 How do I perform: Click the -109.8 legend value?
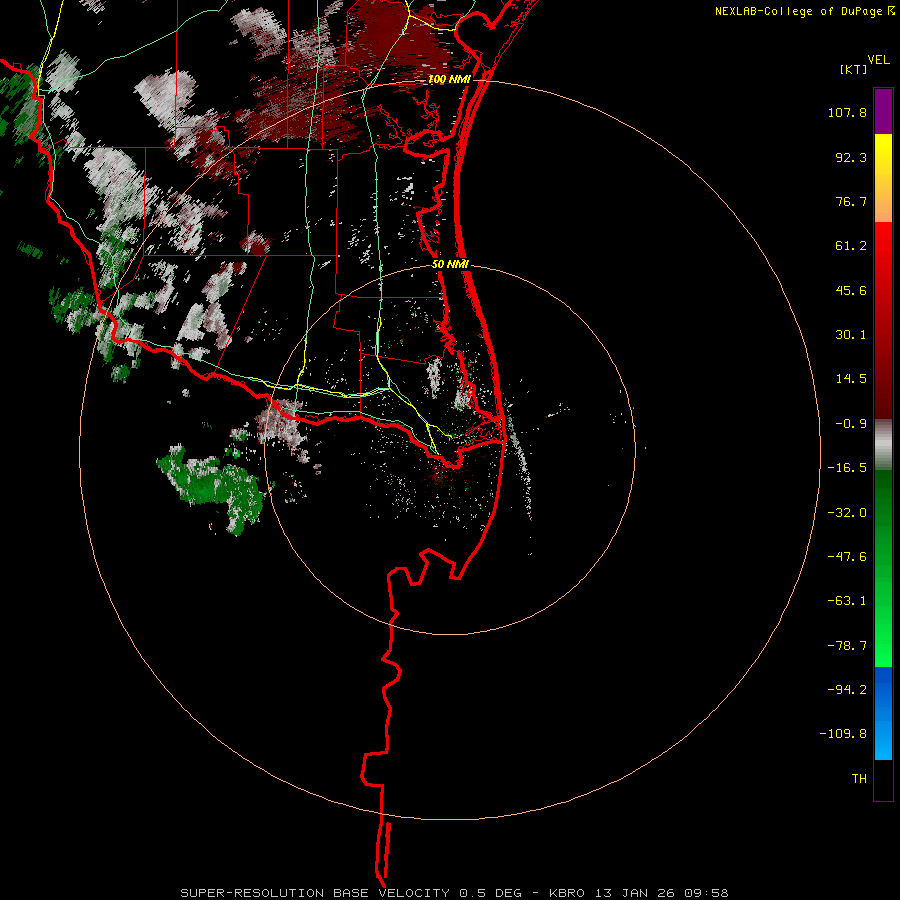pyautogui.click(x=843, y=734)
